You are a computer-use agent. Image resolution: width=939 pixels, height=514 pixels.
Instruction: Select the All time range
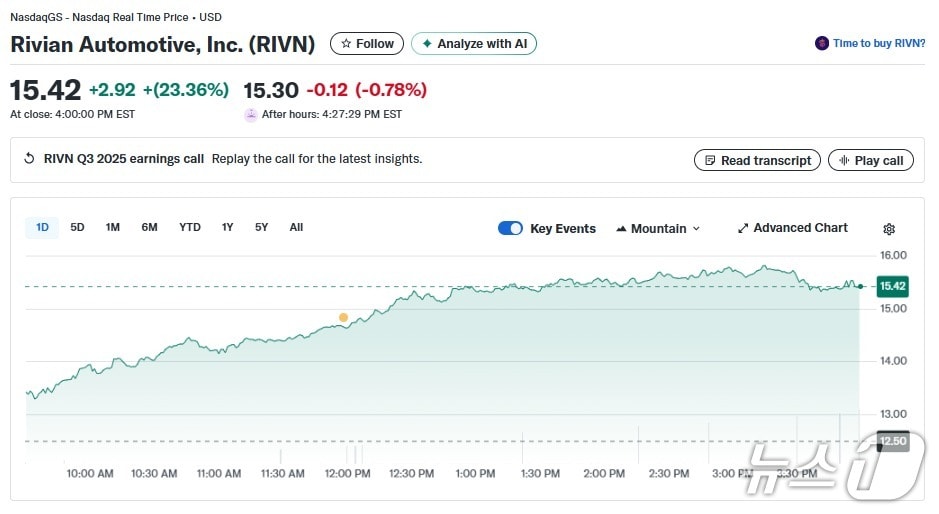point(296,227)
